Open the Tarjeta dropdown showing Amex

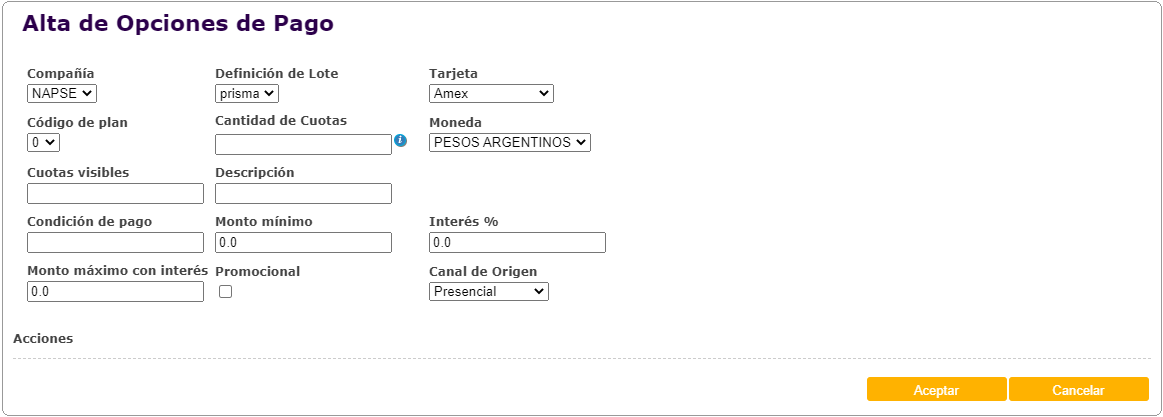tap(491, 93)
